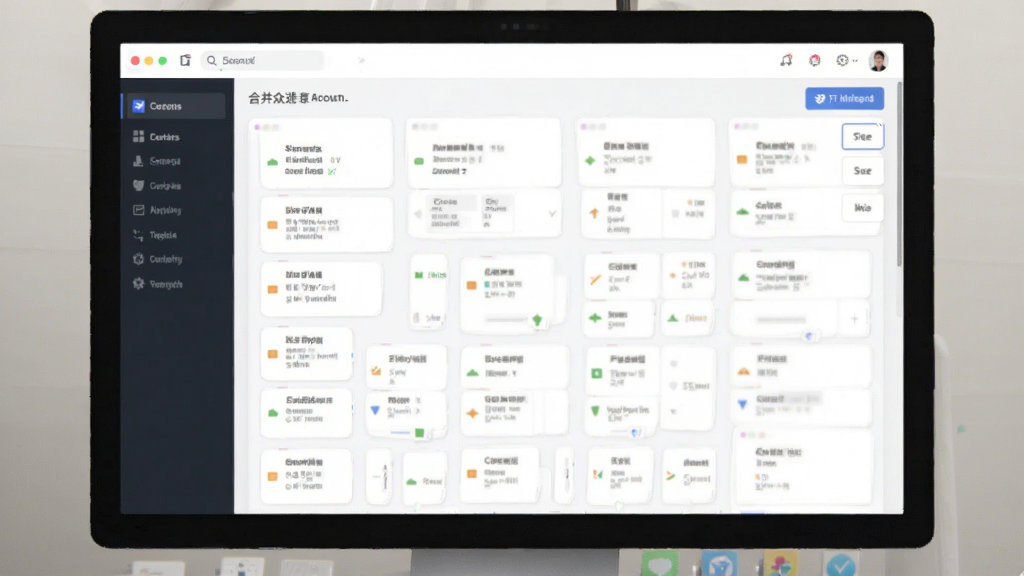Select the green diamond card icon
1024x576 pixels.
pyautogui.click(x=590, y=160)
